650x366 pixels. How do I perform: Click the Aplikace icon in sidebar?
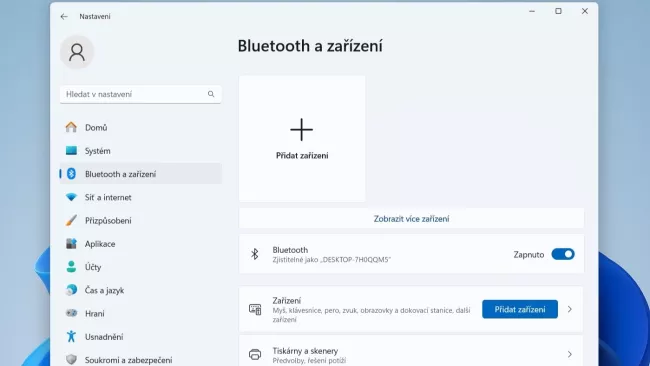tap(71, 244)
